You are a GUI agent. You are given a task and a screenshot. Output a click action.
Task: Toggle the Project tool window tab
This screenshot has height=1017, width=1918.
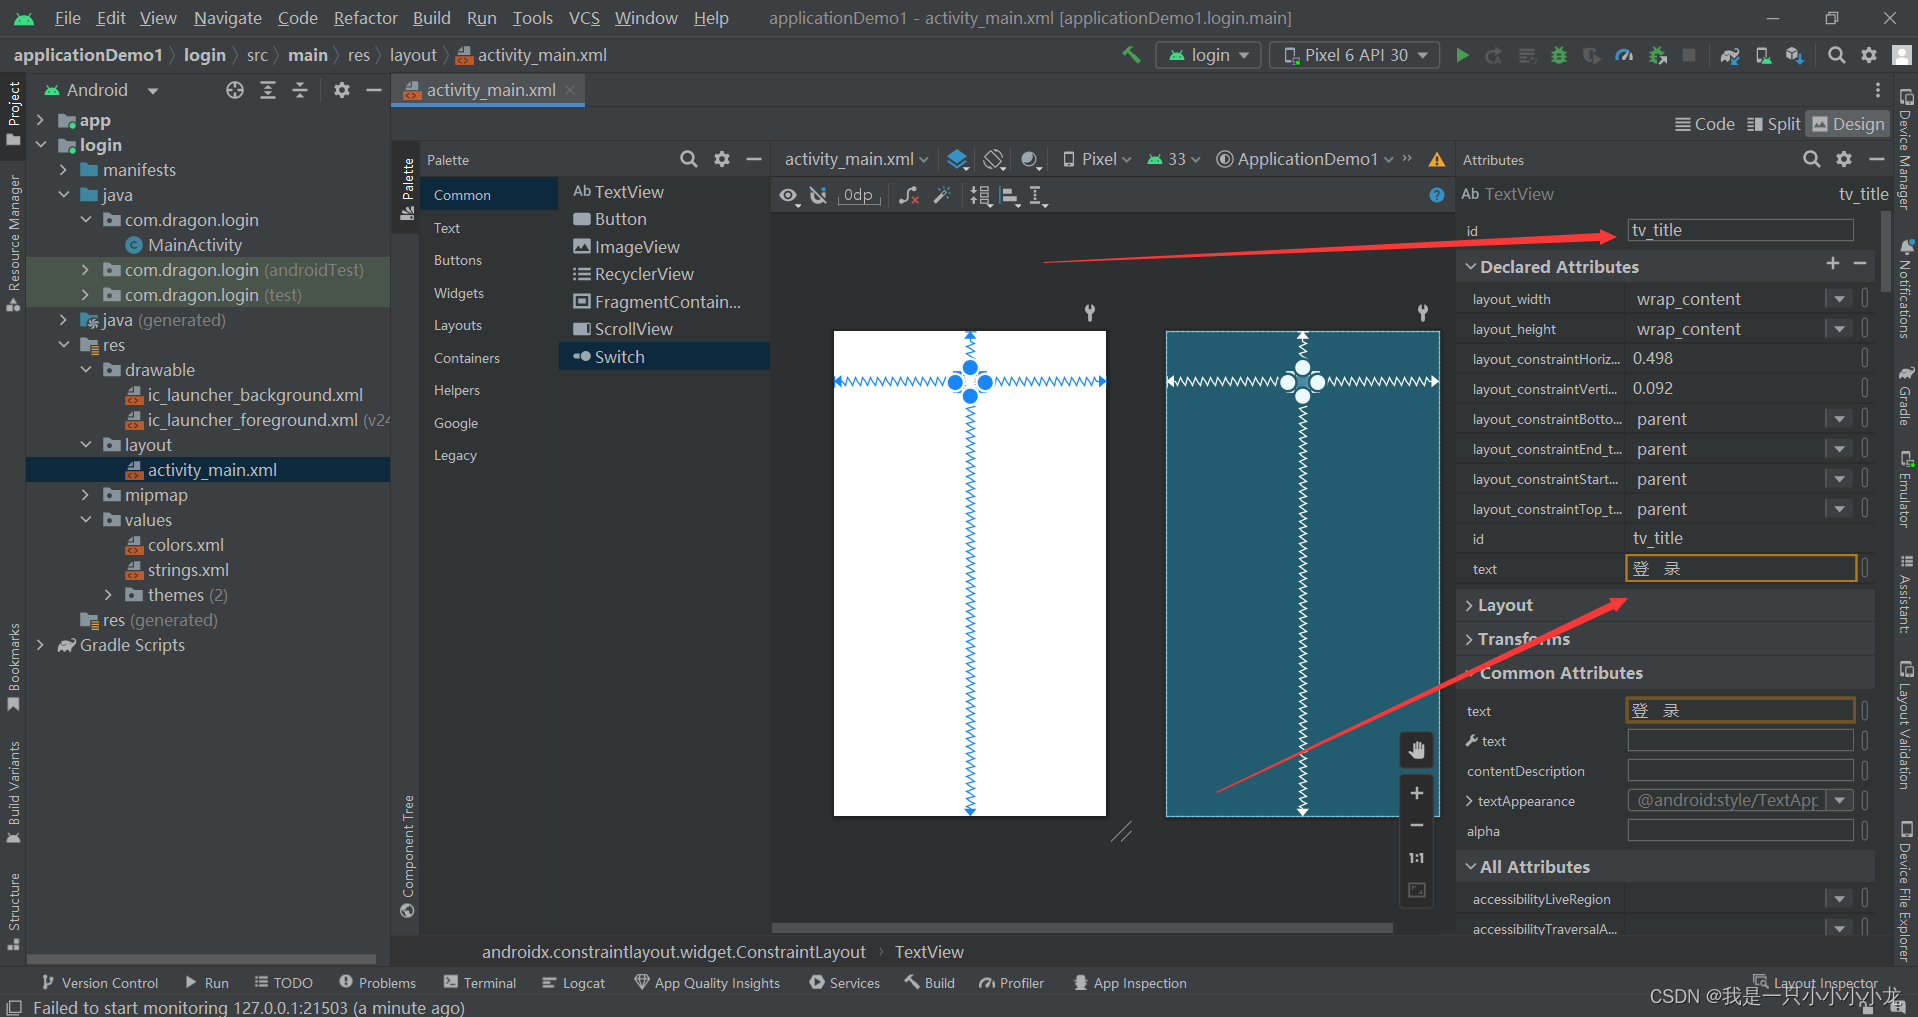[13, 112]
